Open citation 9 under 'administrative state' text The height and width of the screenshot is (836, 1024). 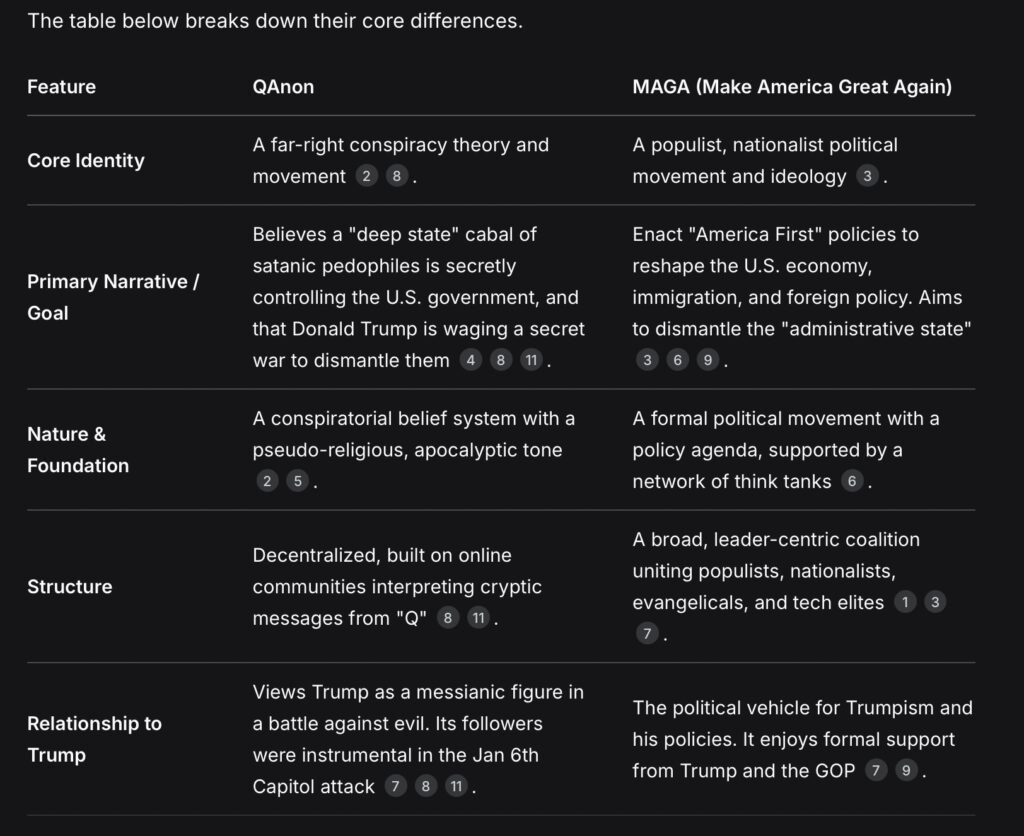(x=708, y=360)
